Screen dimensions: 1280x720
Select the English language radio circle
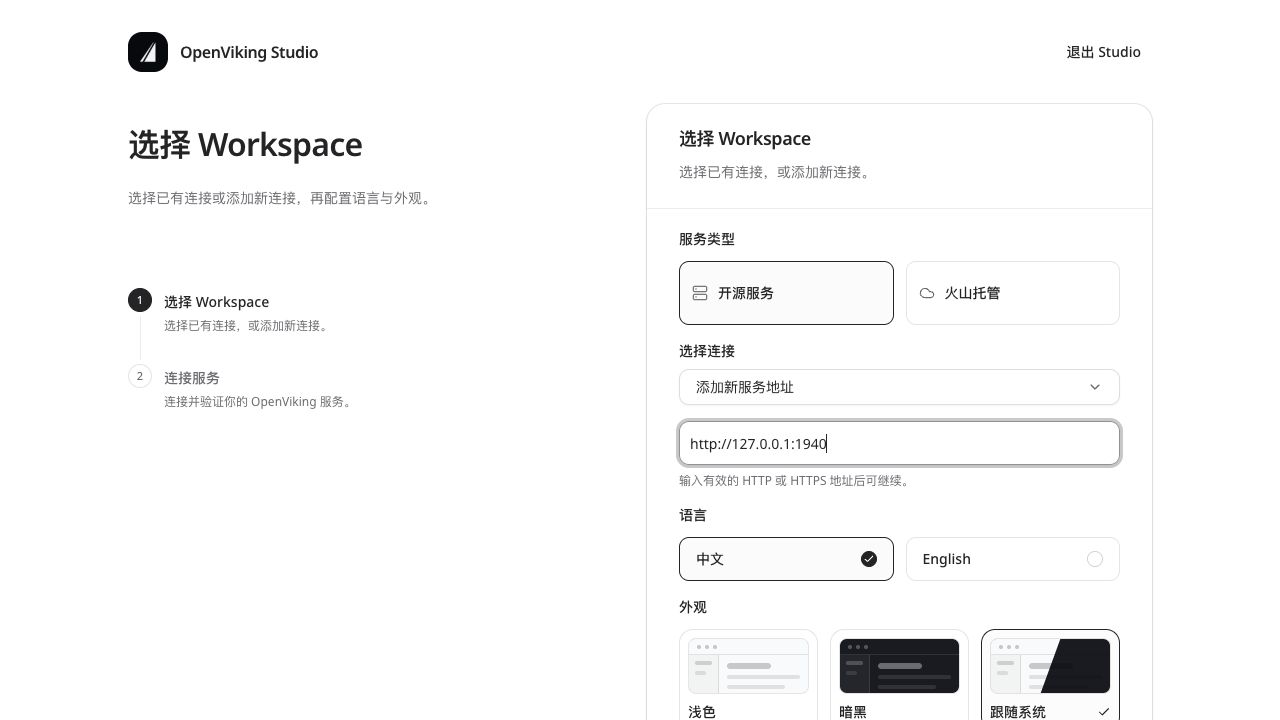pos(1095,559)
